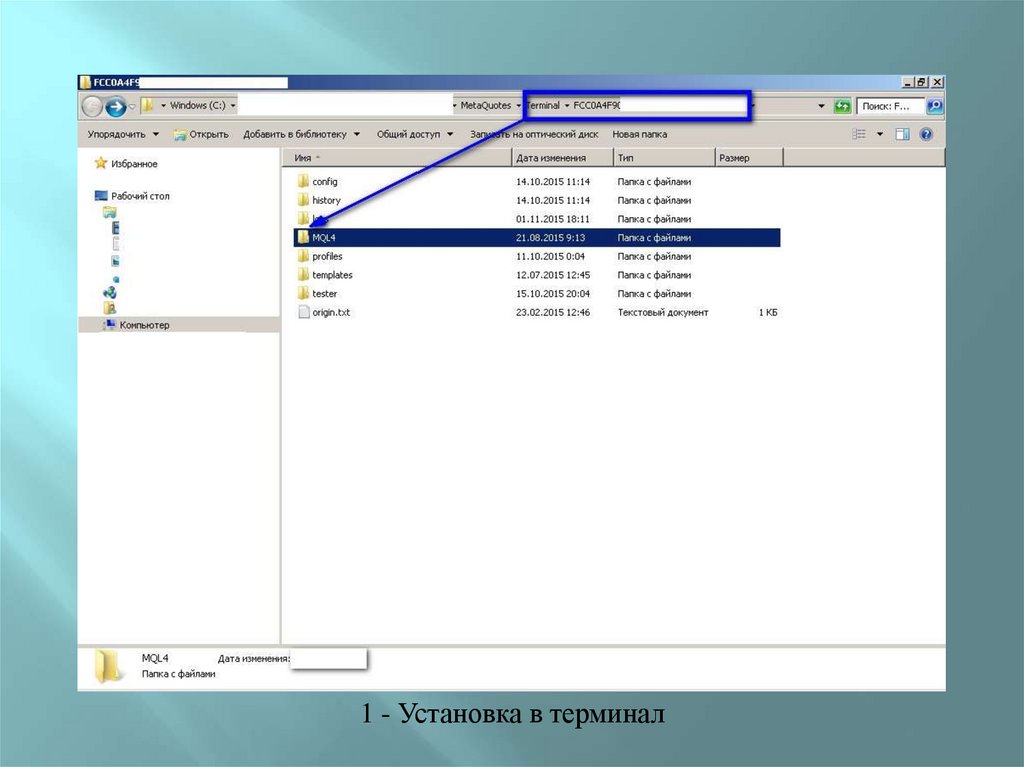Screen dimensions: 1024x767
Task: Select the tester folder icon
Action: point(303,293)
